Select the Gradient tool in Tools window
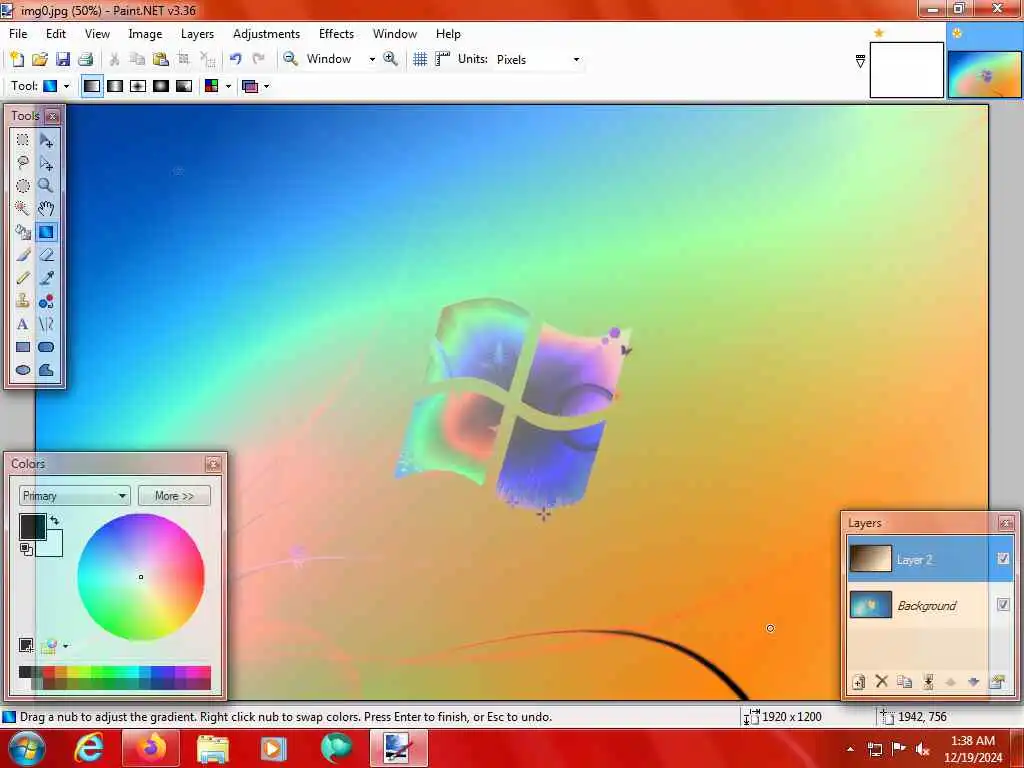This screenshot has width=1024, height=768. click(46, 232)
